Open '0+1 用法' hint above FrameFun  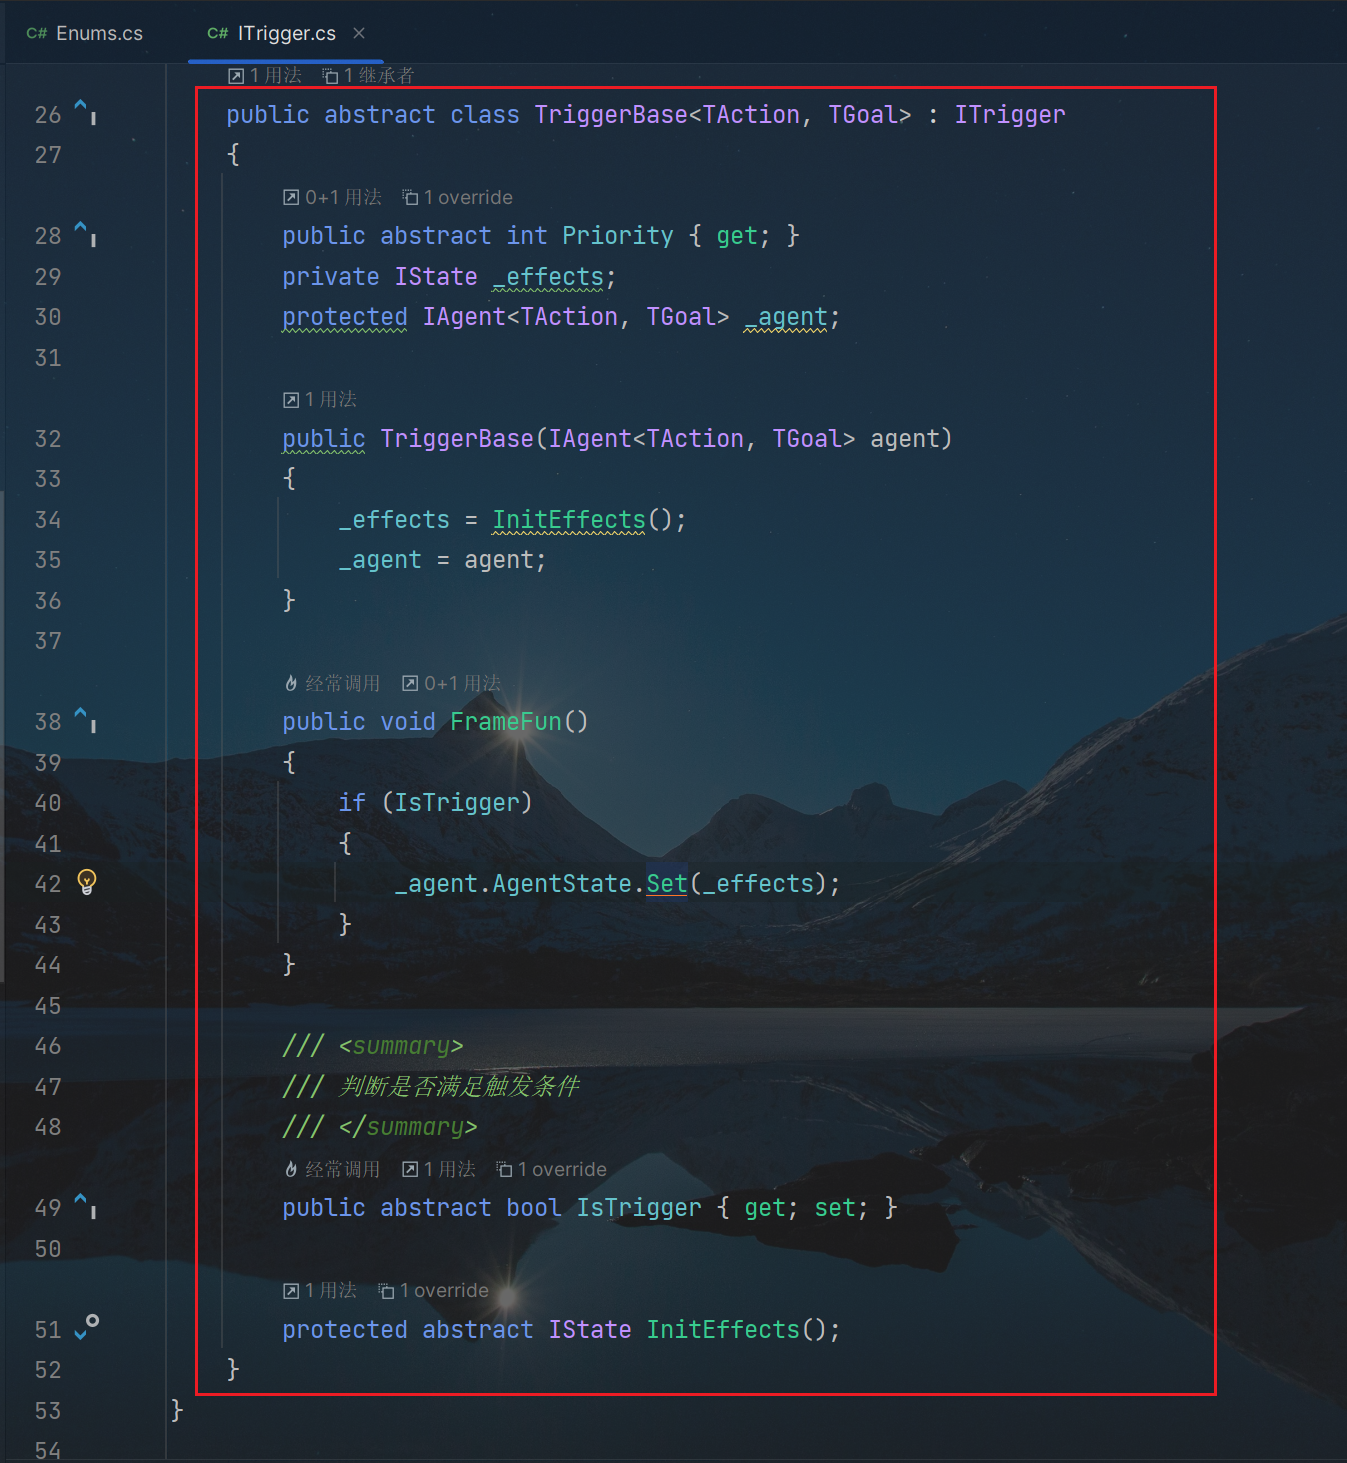click(452, 683)
